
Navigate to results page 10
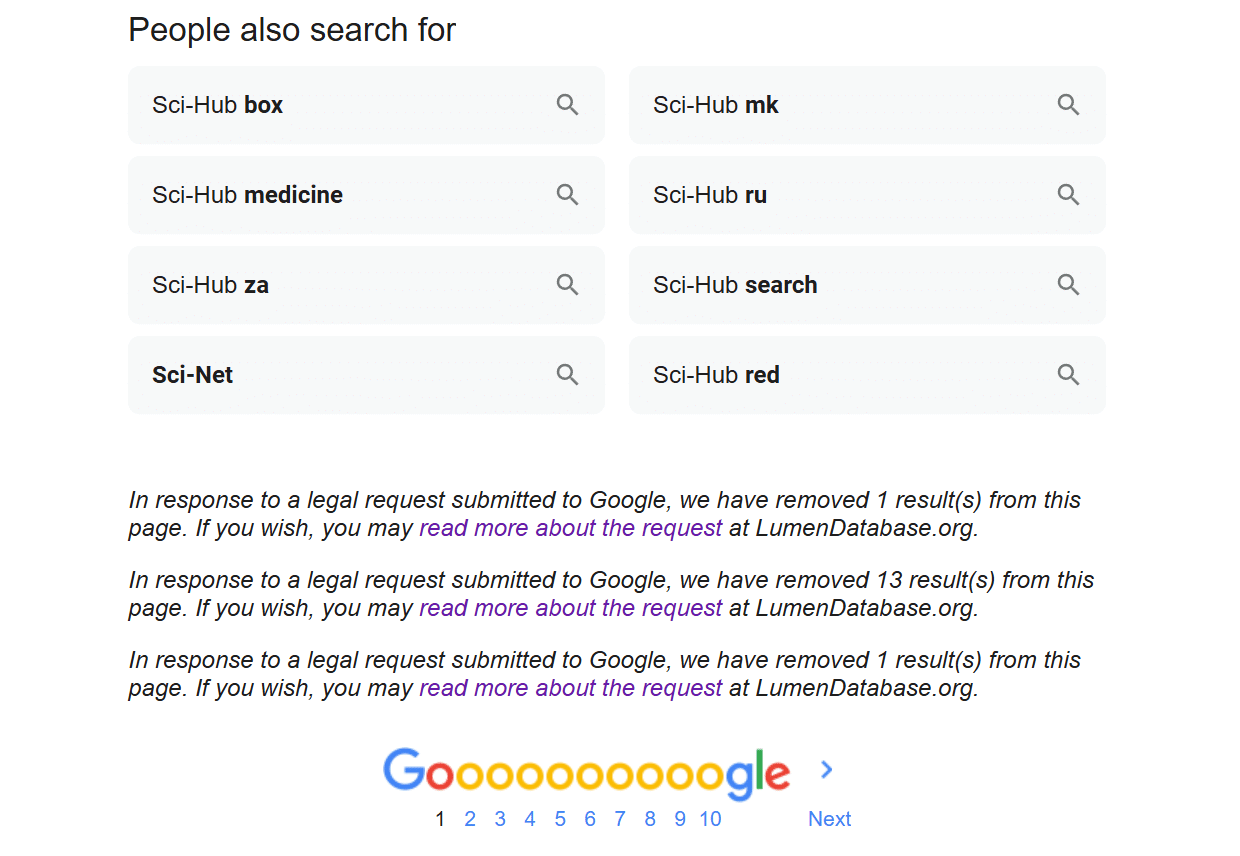click(x=710, y=819)
